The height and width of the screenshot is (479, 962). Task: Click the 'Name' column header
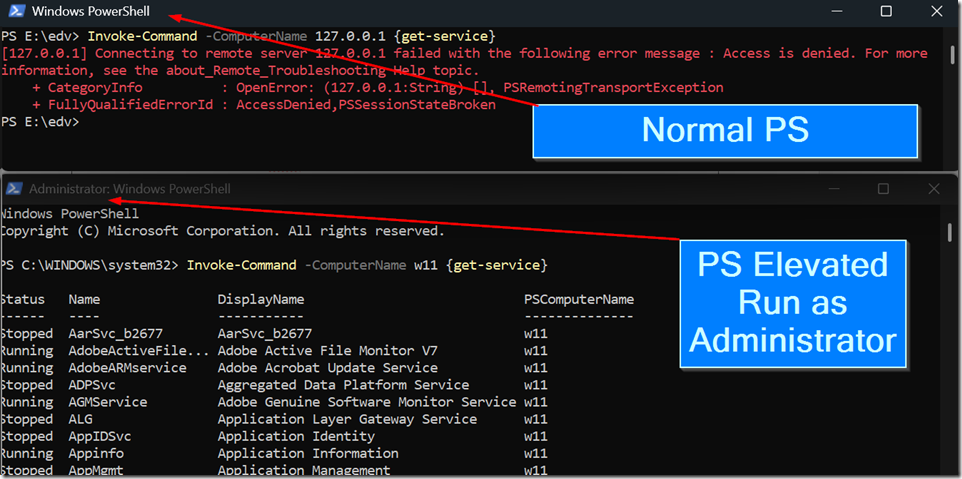point(84,300)
